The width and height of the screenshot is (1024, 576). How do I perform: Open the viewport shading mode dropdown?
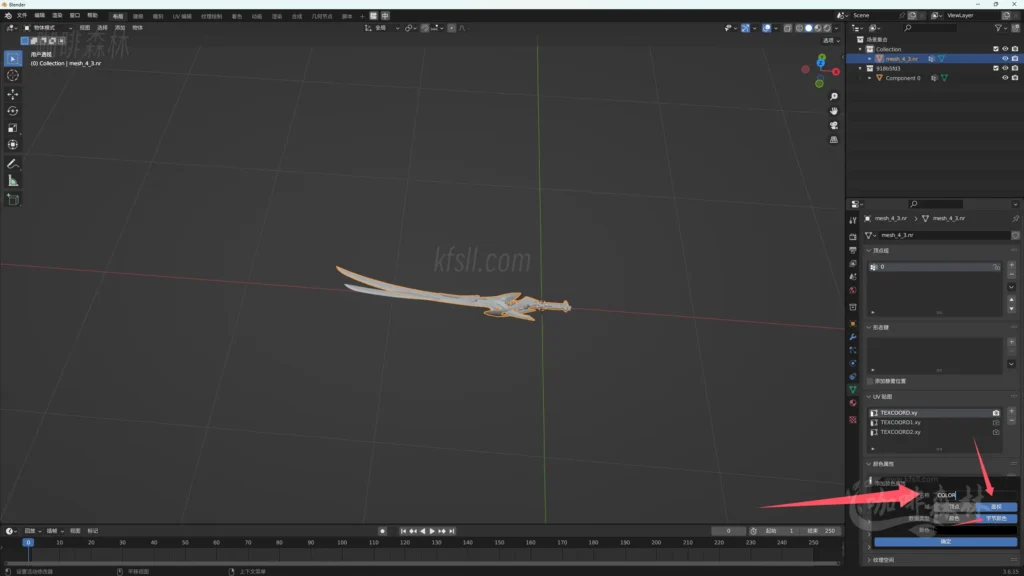836,28
